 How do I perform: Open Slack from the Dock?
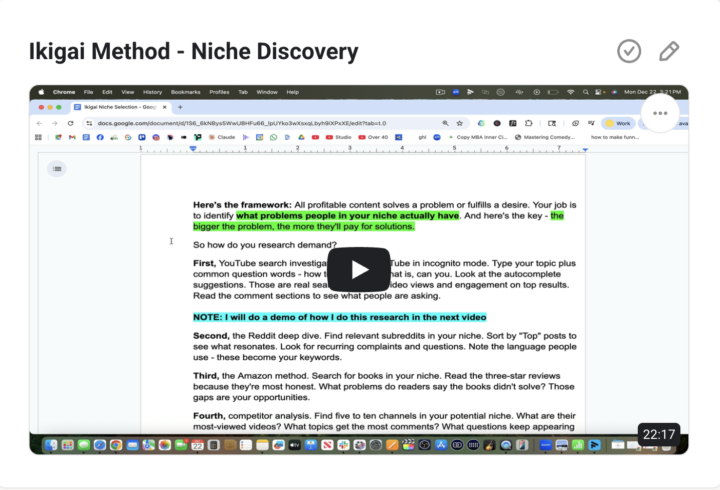pyautogui.click(x=343, y=445)
